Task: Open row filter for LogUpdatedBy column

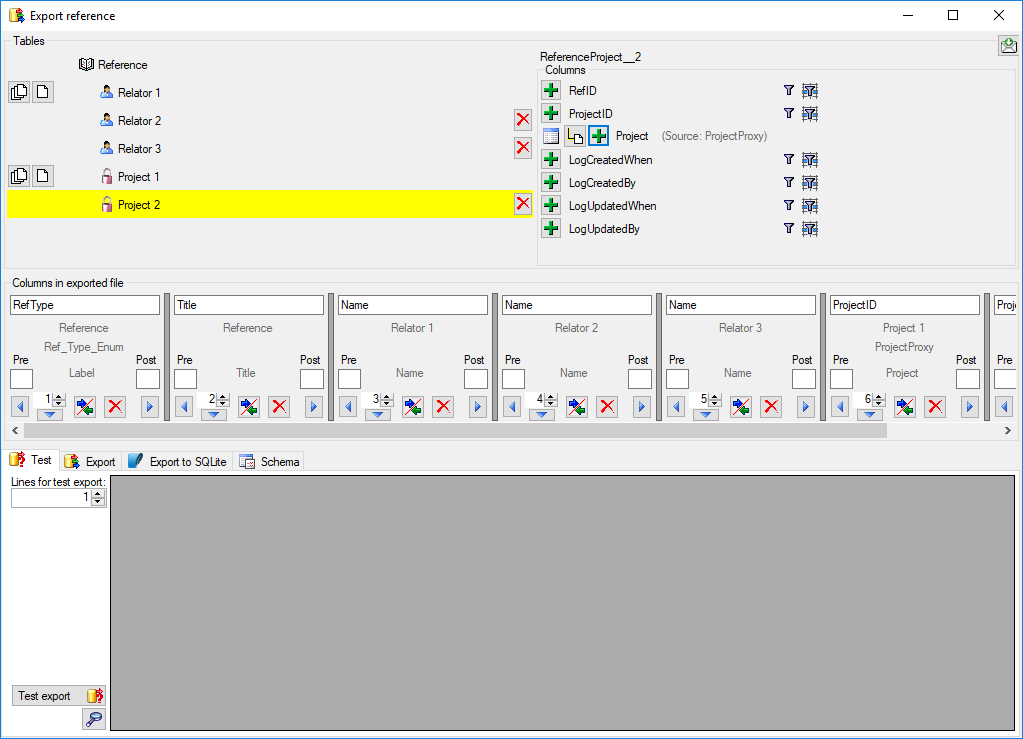Action: [x=810, y=228]
